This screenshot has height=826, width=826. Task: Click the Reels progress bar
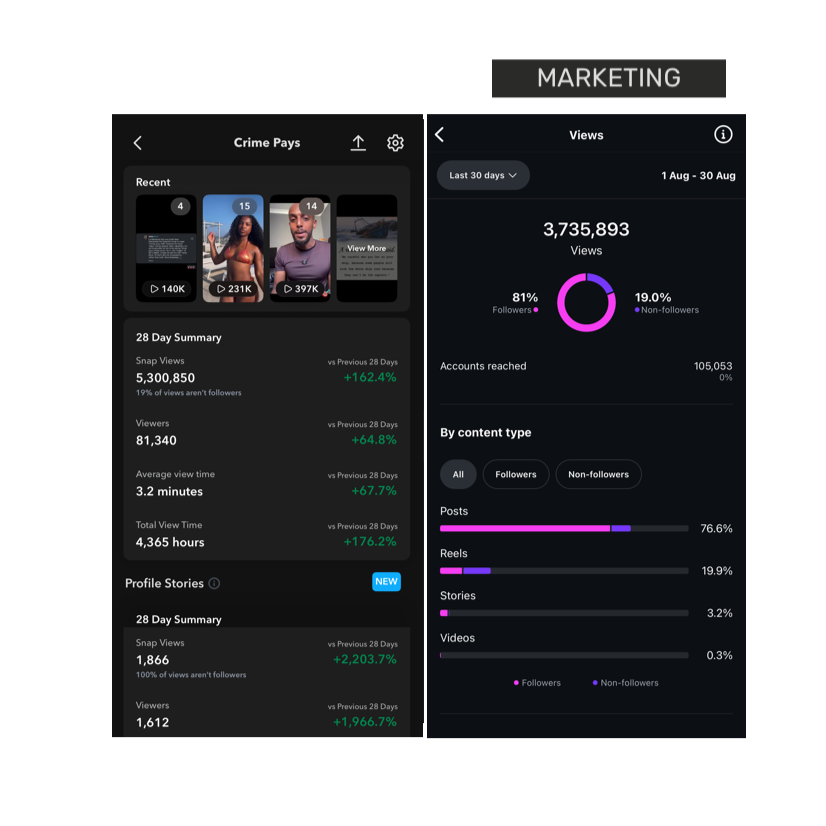pyautogui.click(x=564, y=571)
